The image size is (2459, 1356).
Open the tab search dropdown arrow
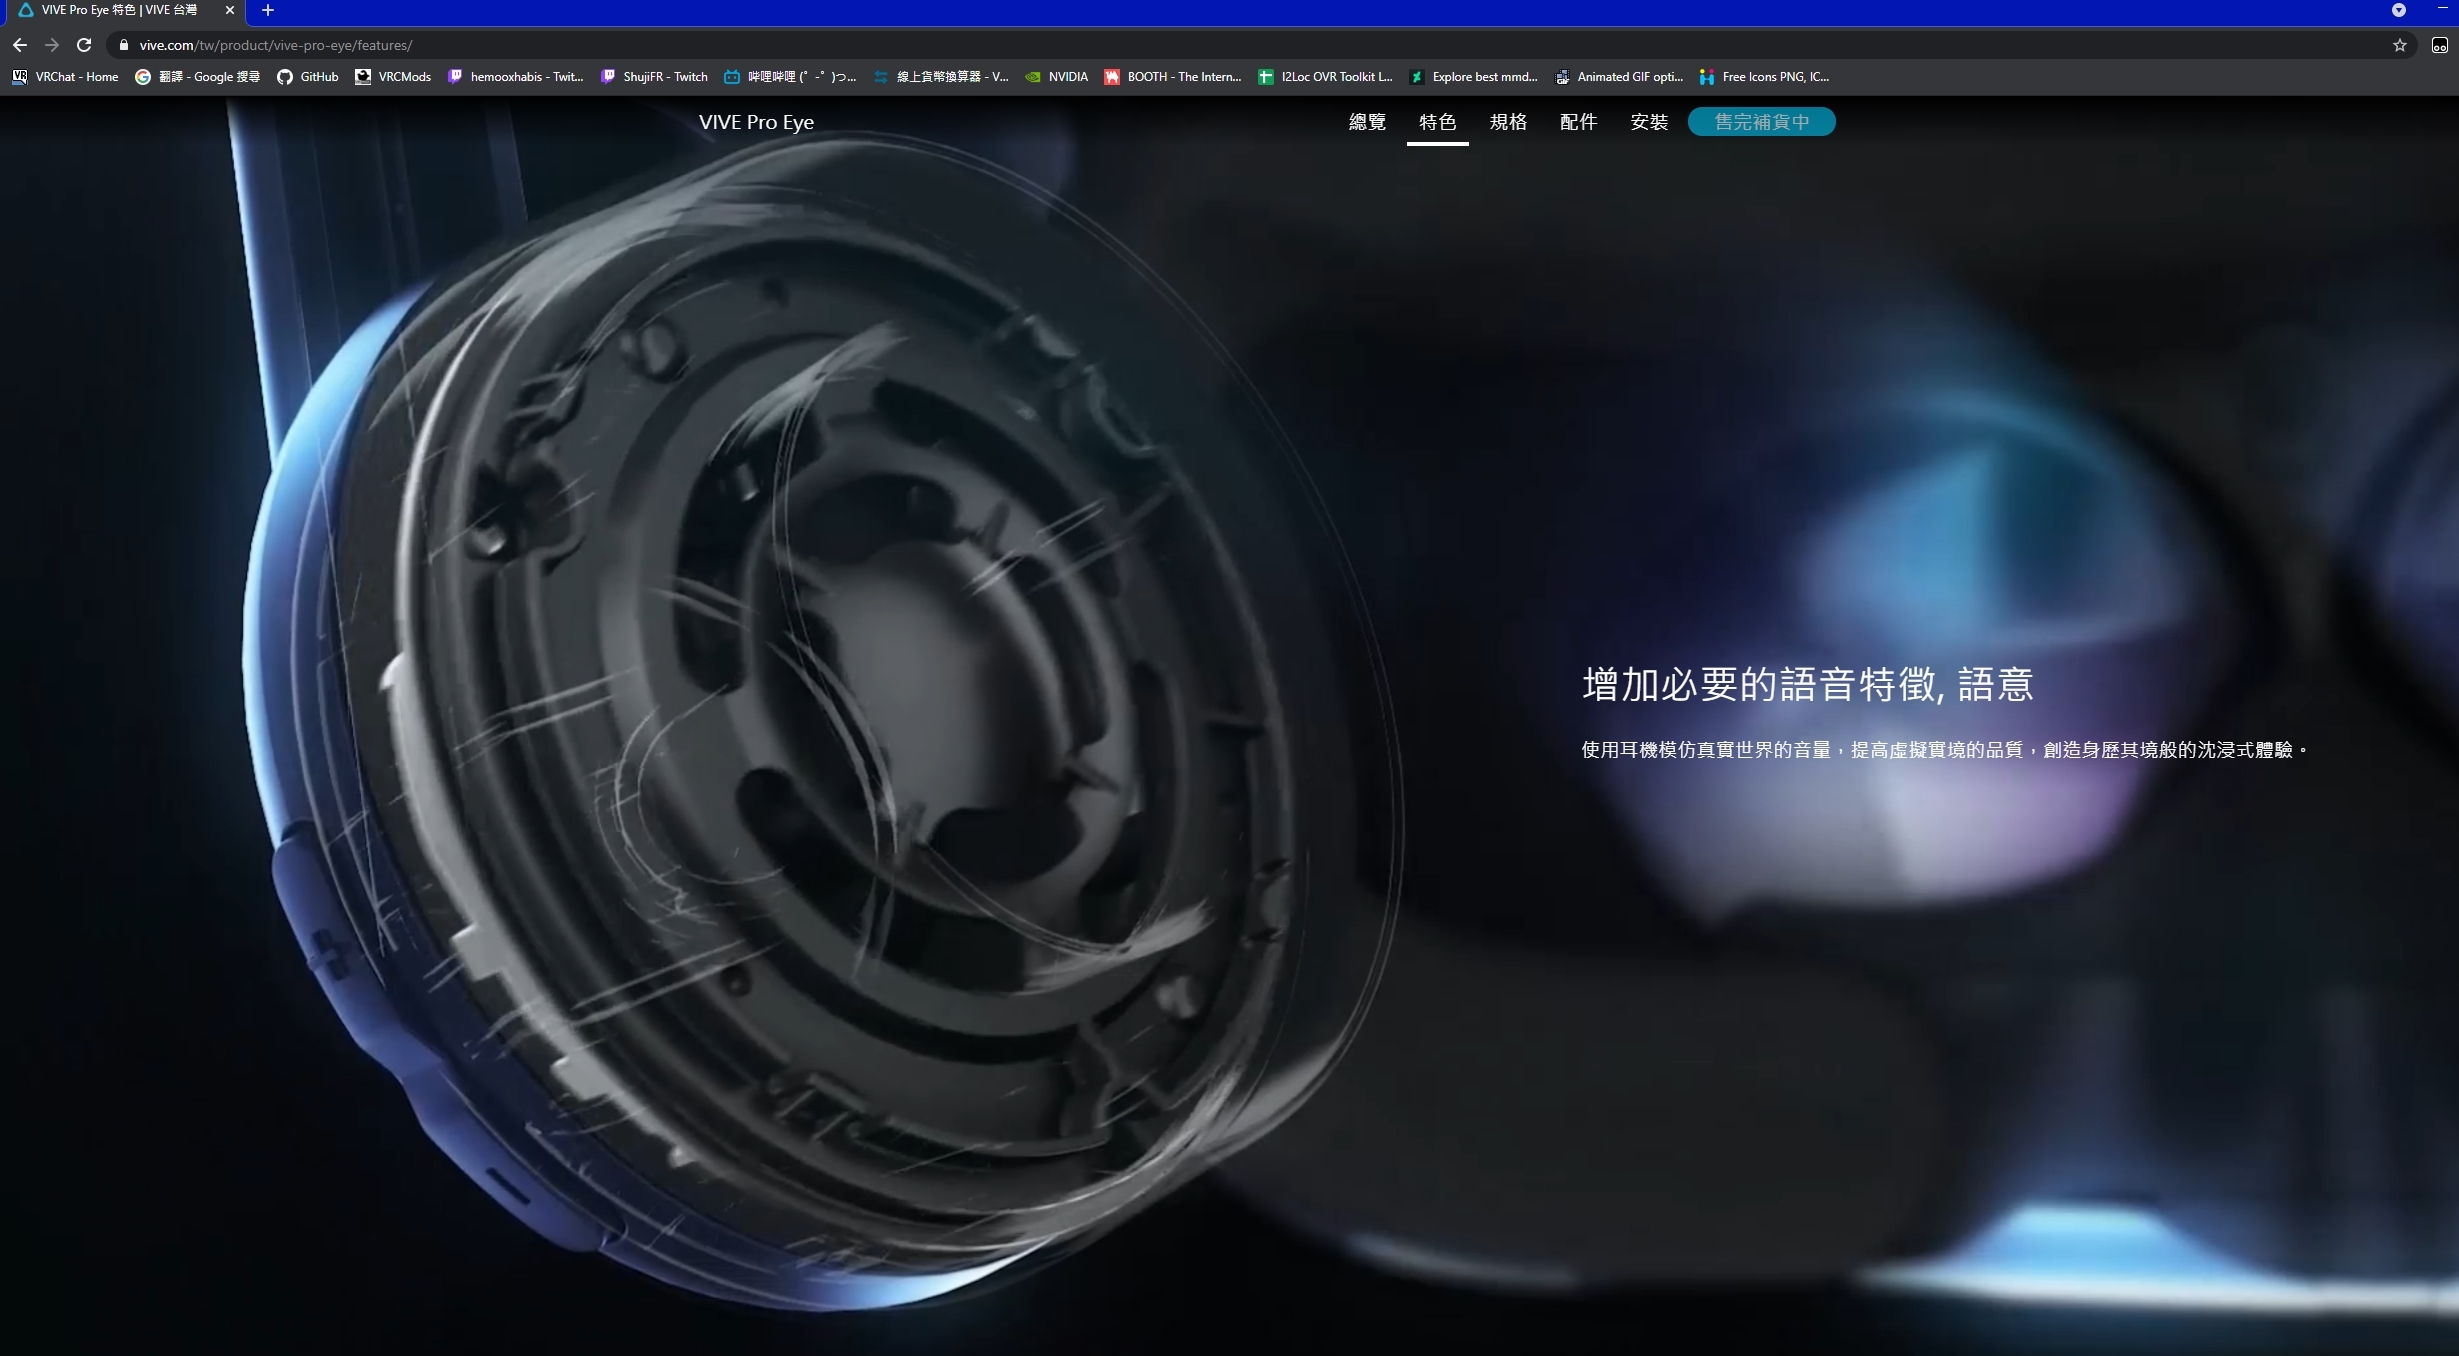2398,10
